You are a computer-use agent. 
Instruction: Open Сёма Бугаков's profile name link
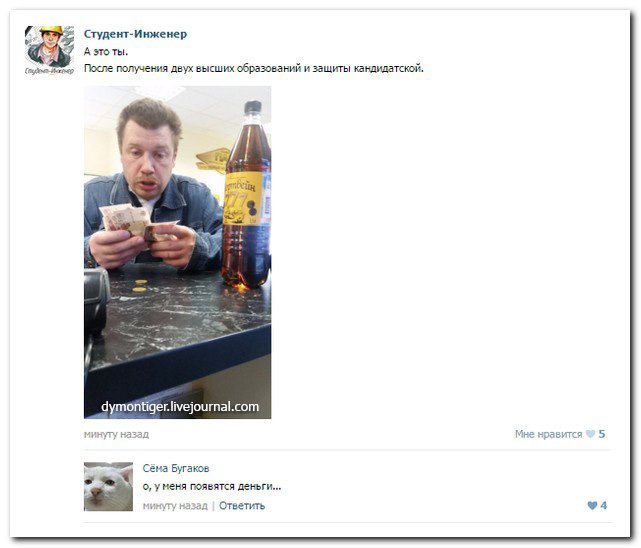click(x=176, y=468)
